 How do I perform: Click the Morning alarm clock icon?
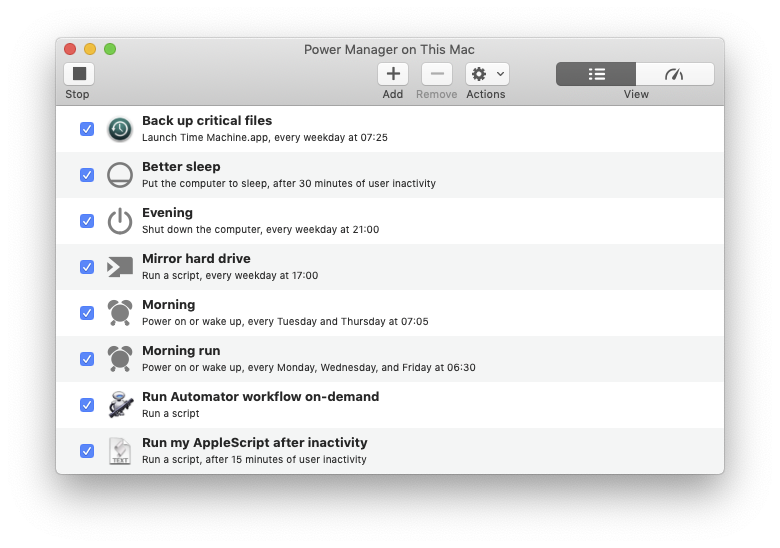(120, 313)
